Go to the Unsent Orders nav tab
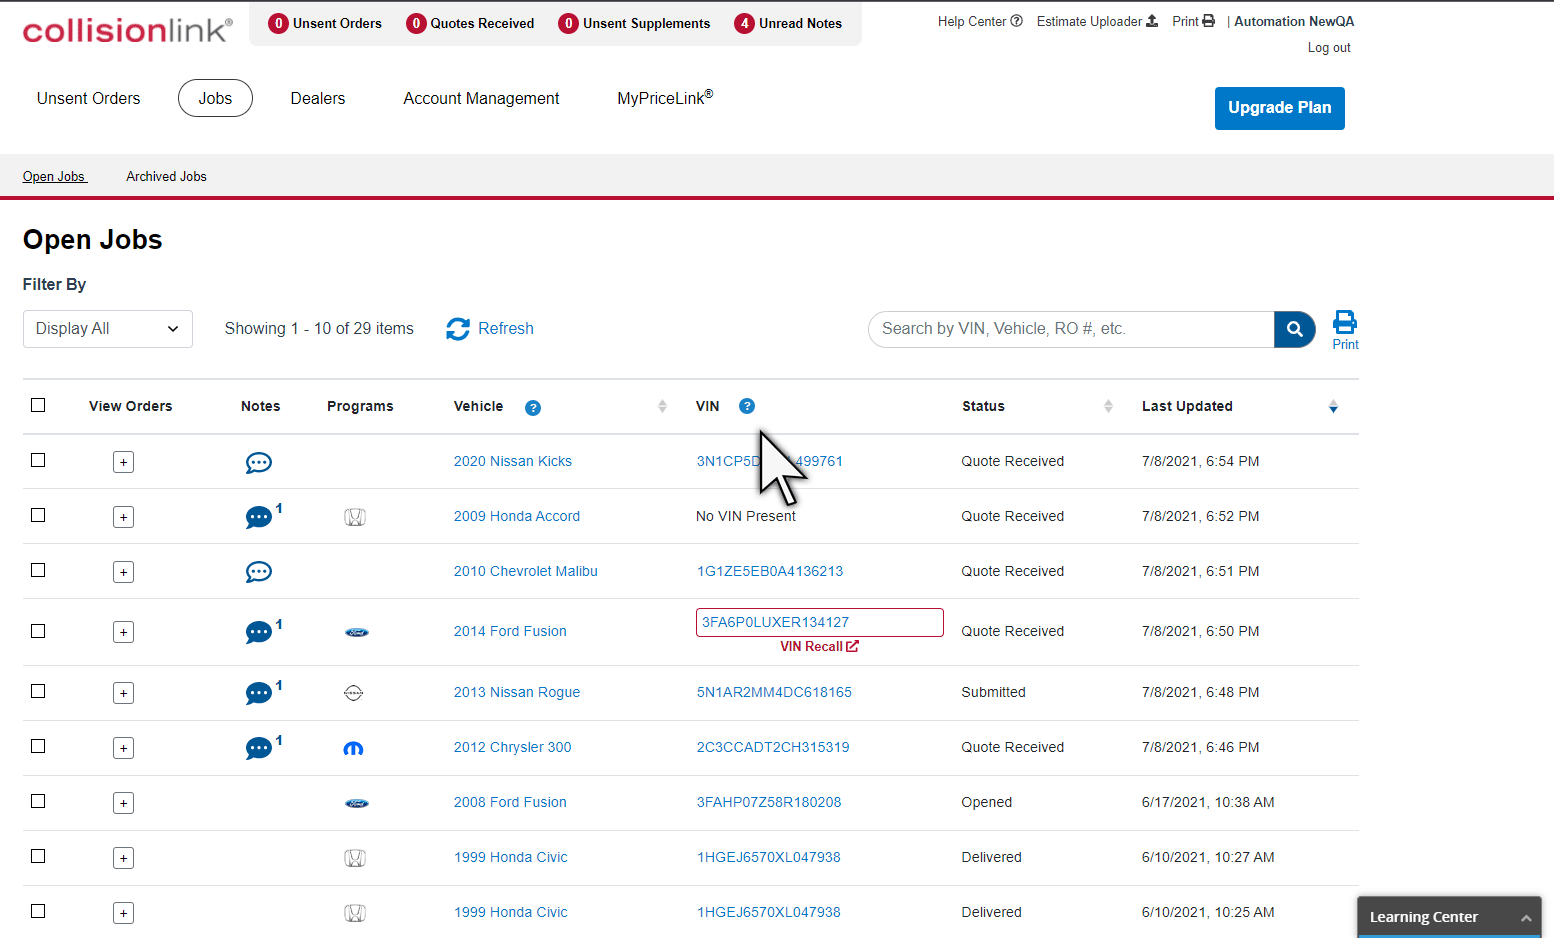1554x938 pixels. coord(89,98)
